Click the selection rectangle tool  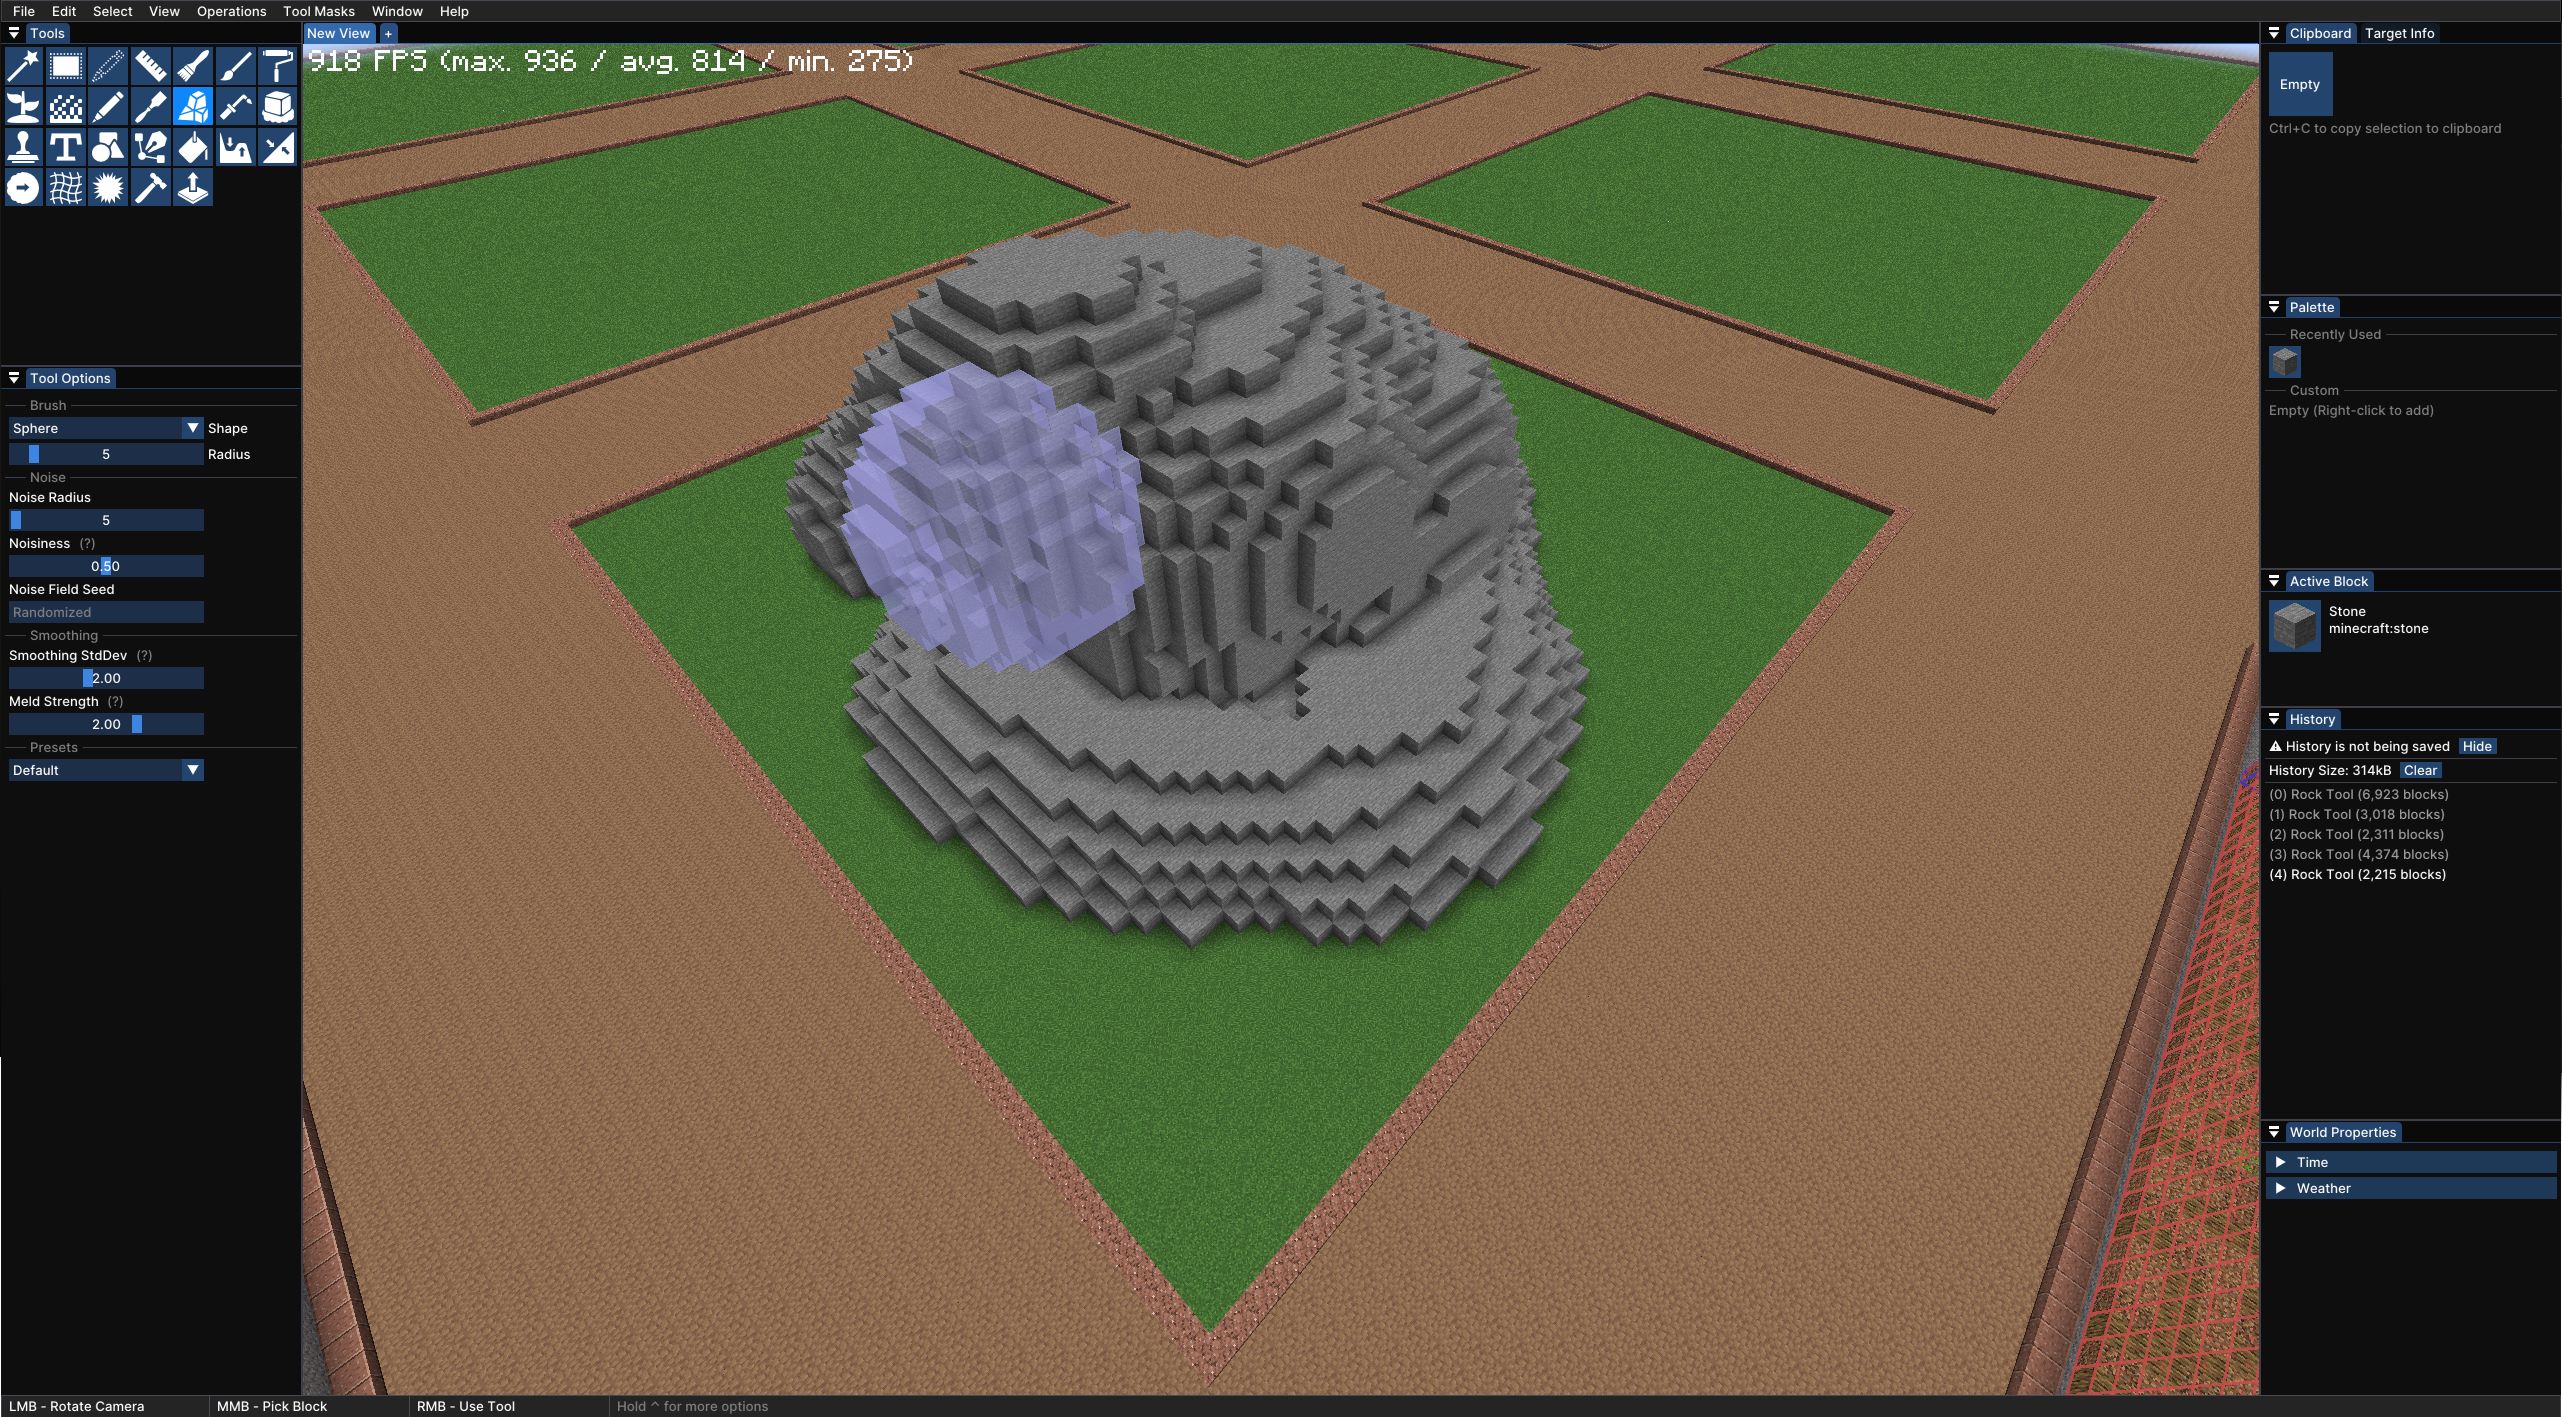coord(65,65)
